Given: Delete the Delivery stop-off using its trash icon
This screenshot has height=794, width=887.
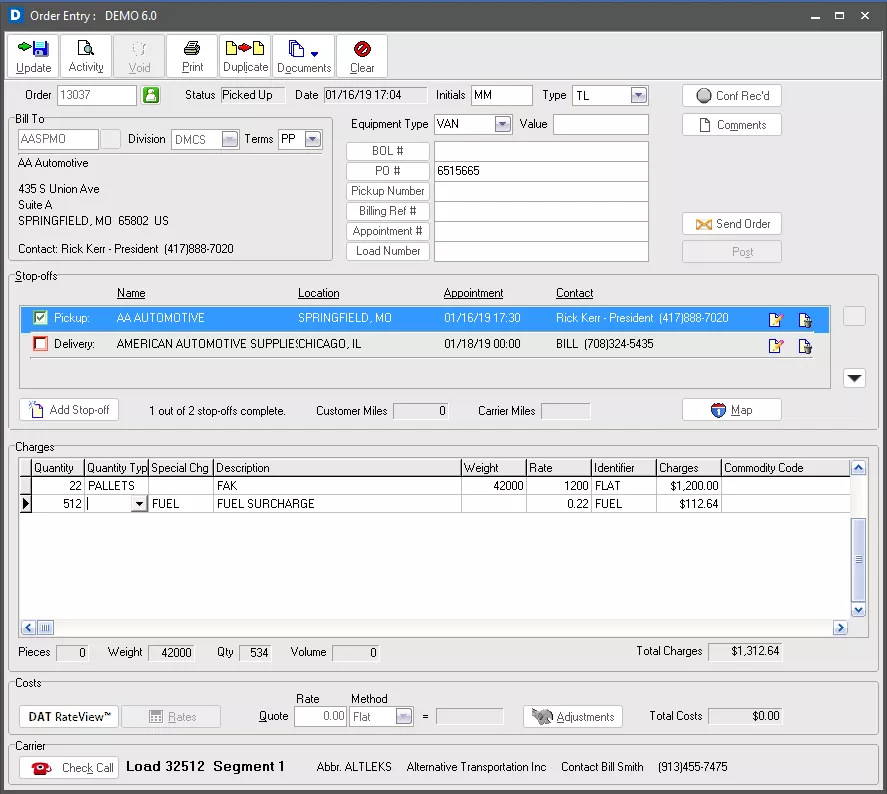Looking at the screenshot, I should 805,345.
